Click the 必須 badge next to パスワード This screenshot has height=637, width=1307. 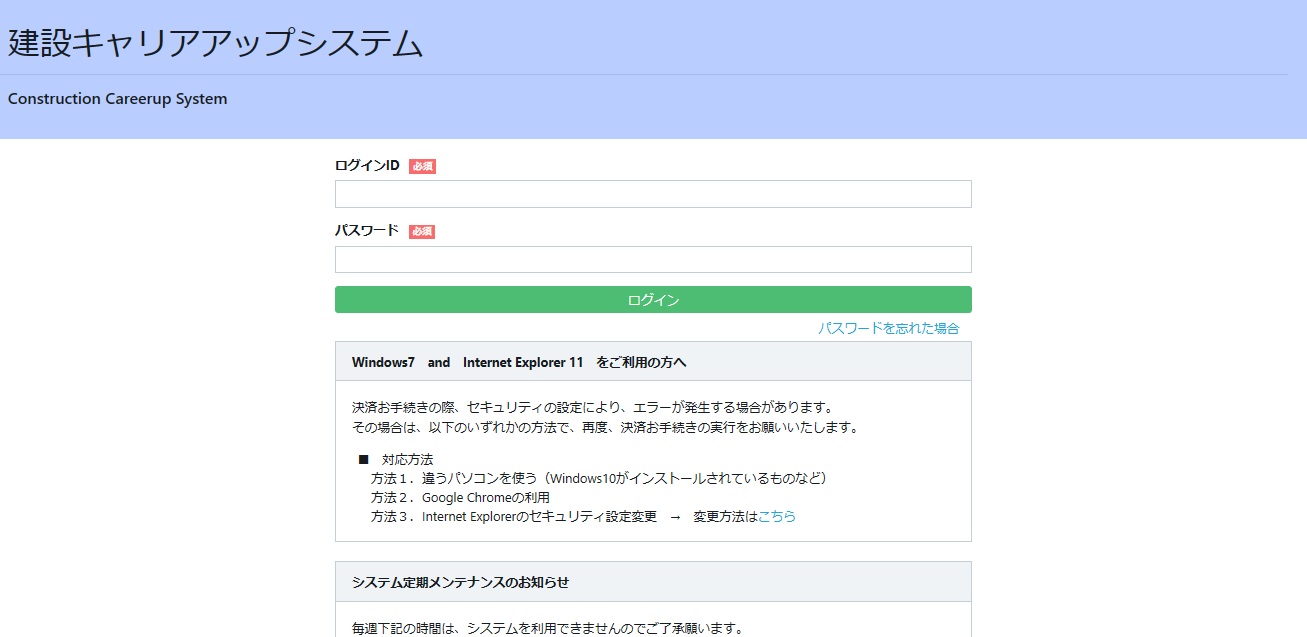(422, 231)
